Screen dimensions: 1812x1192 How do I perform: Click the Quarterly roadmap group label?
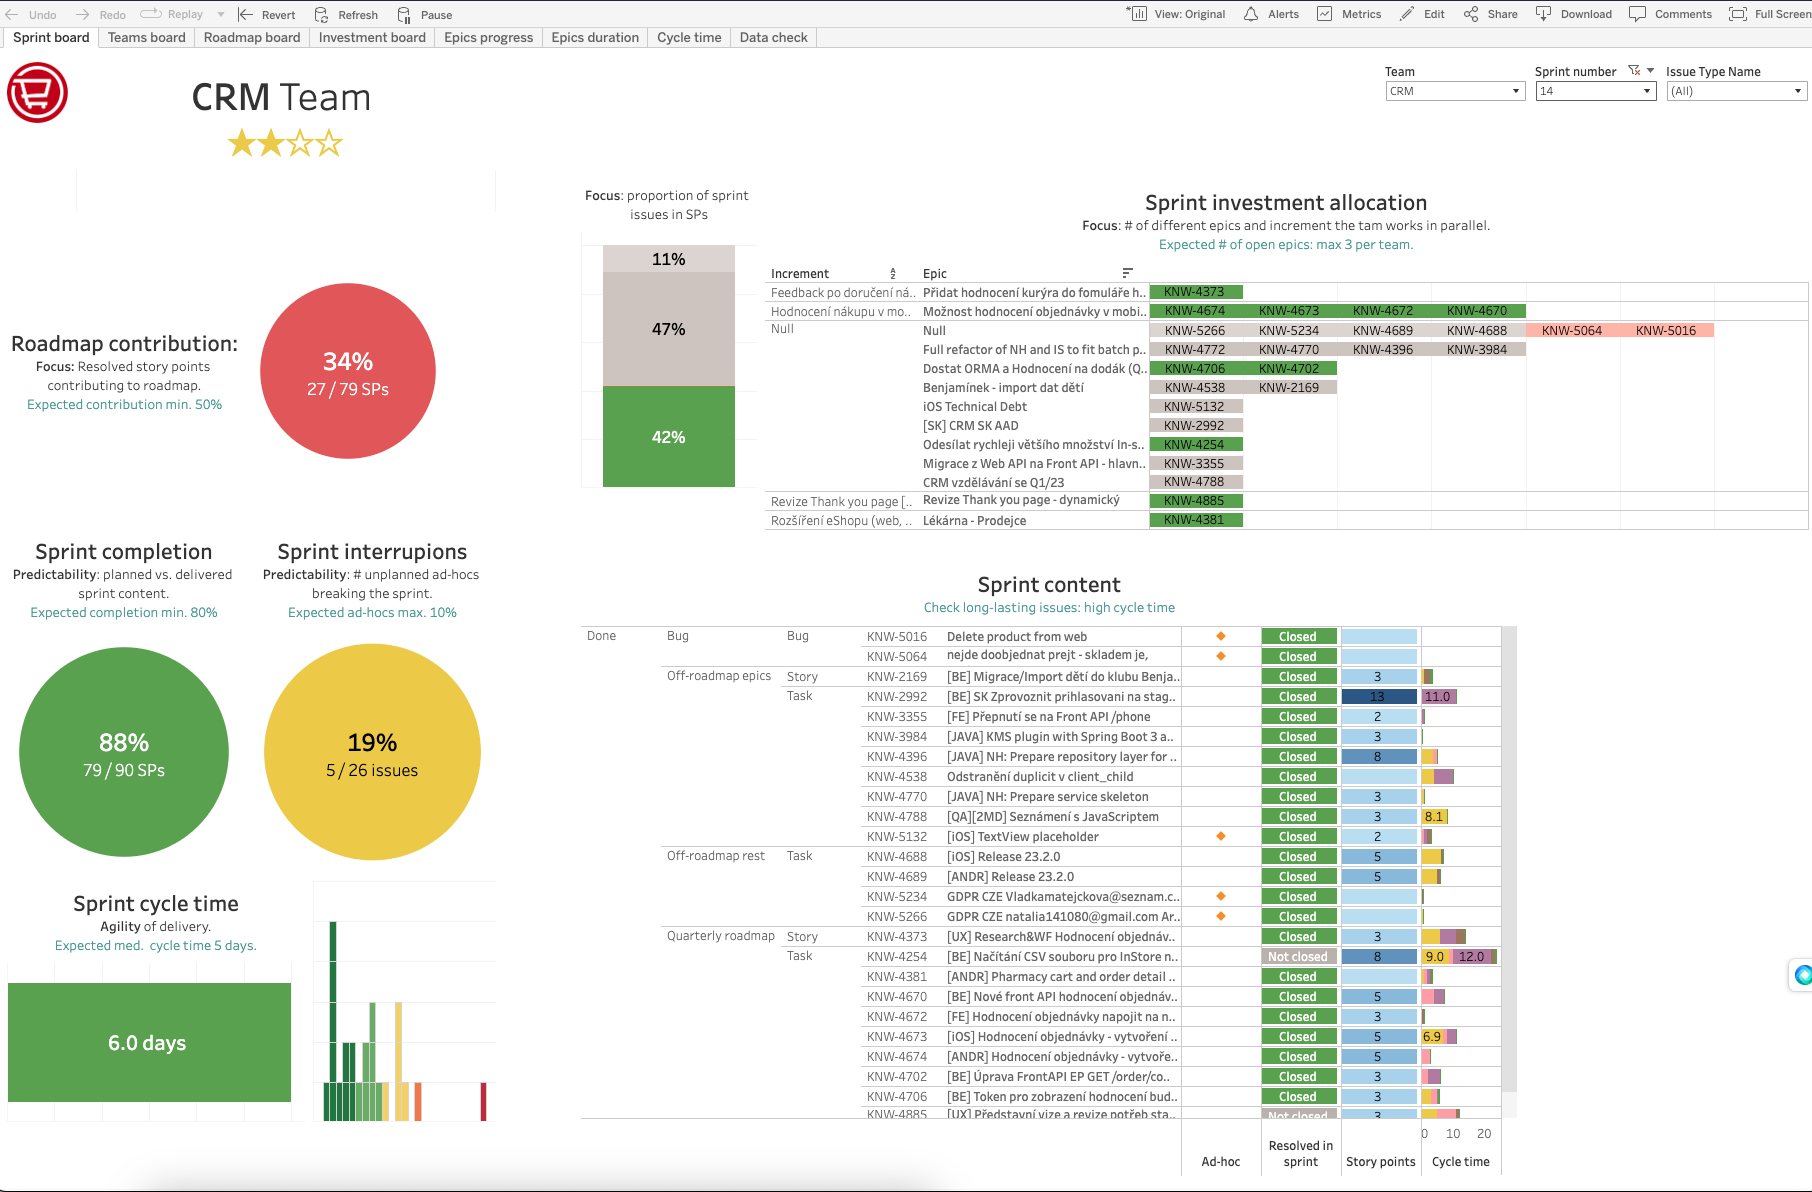click(721, 936)
